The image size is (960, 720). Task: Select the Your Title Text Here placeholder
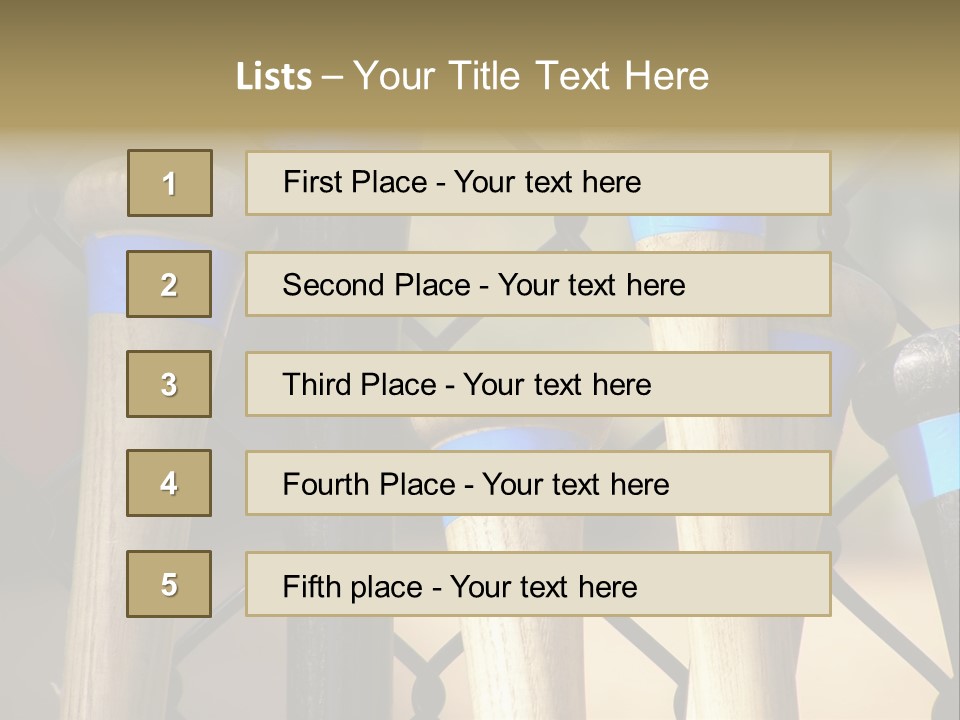[x=531, y=76]
